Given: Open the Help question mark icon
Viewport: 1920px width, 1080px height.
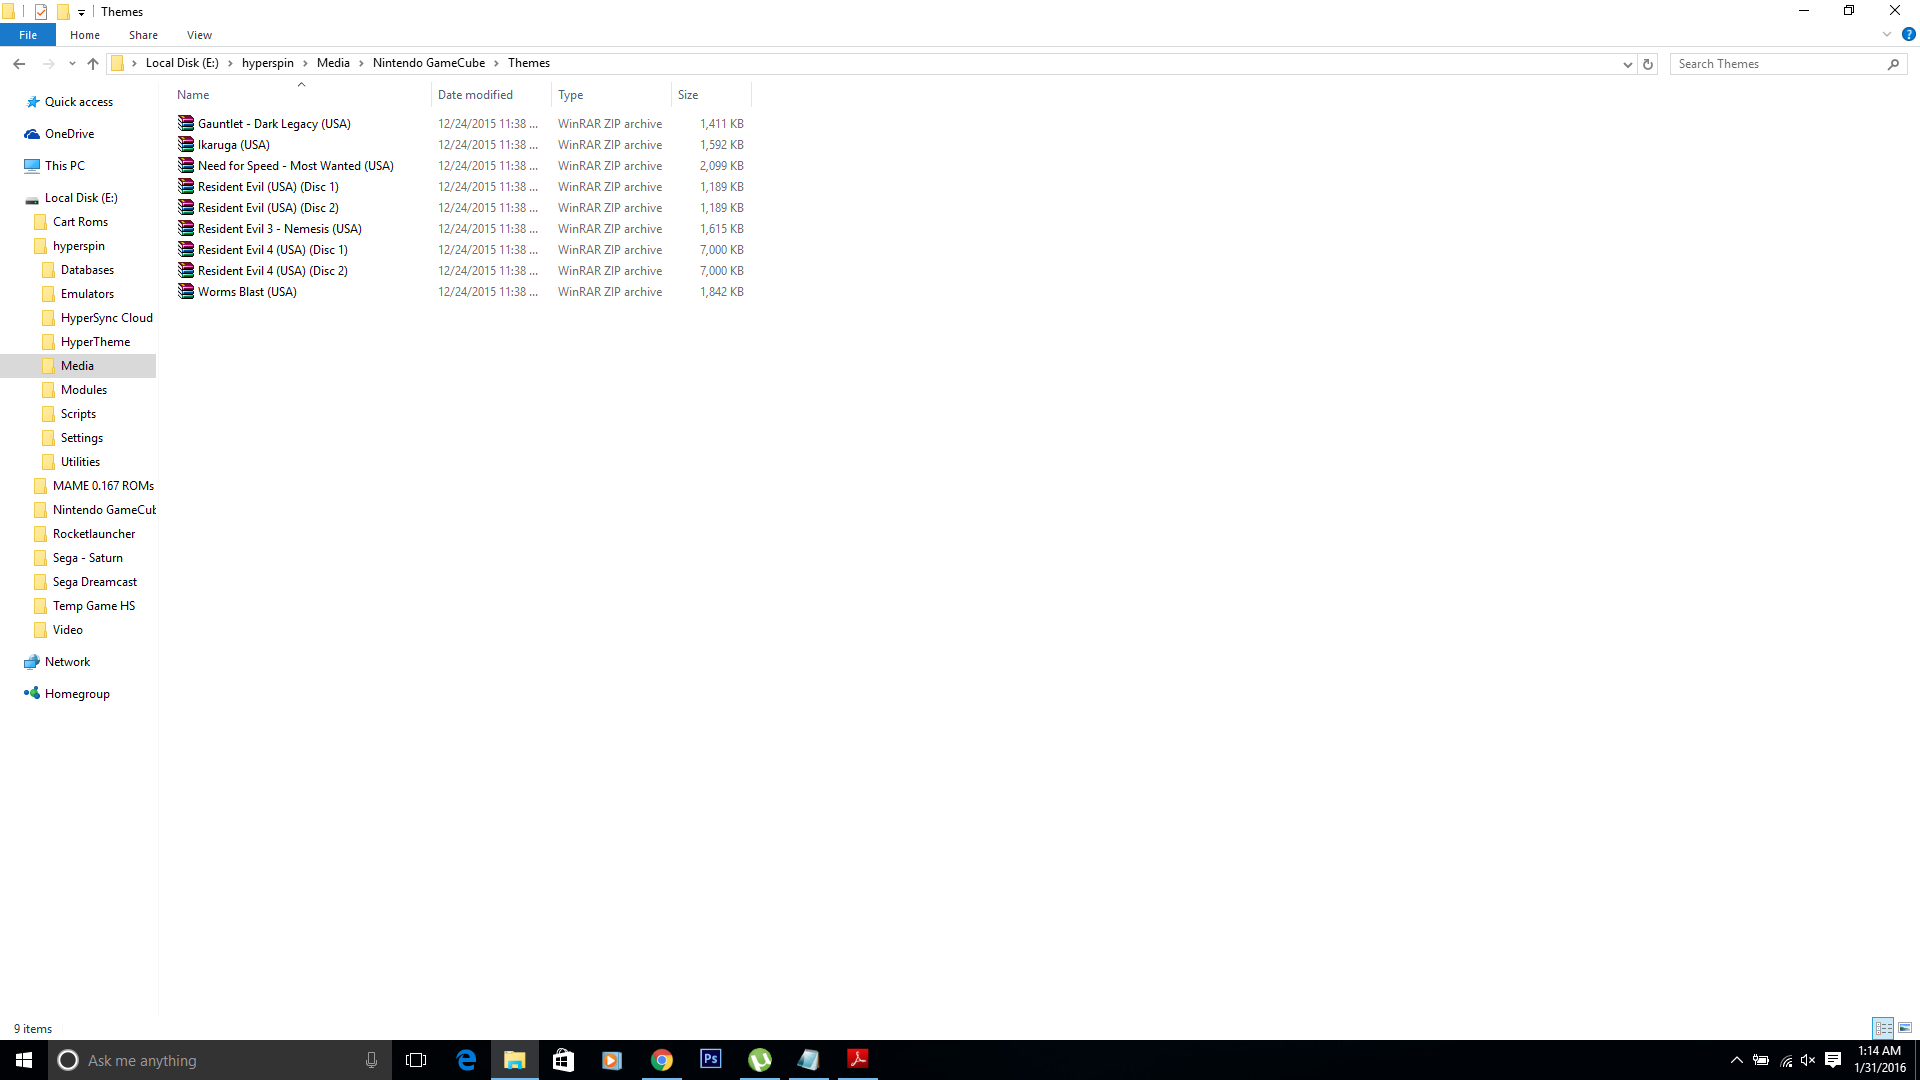Looking at the screenshot, I should [x=1908, y=34].
